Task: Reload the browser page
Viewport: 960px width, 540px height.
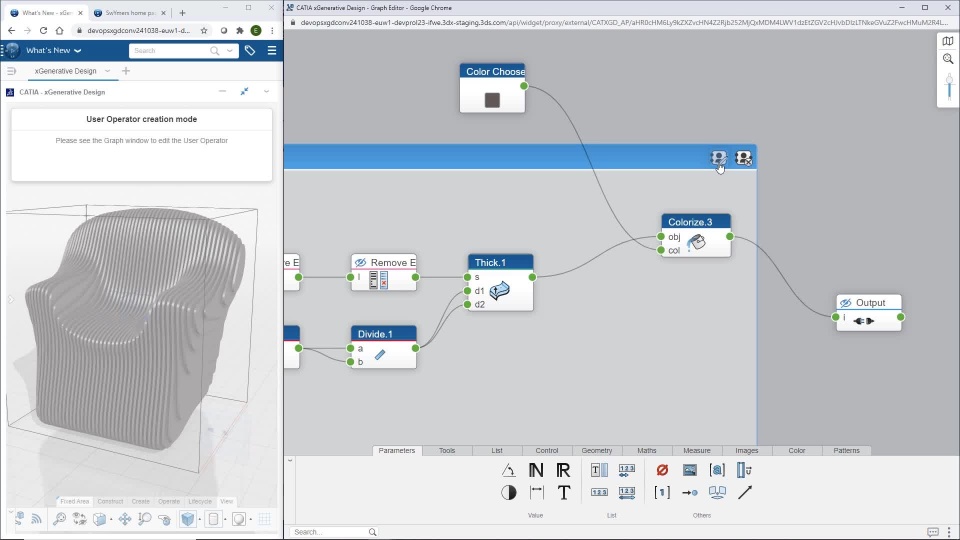Action: [43, 31]
